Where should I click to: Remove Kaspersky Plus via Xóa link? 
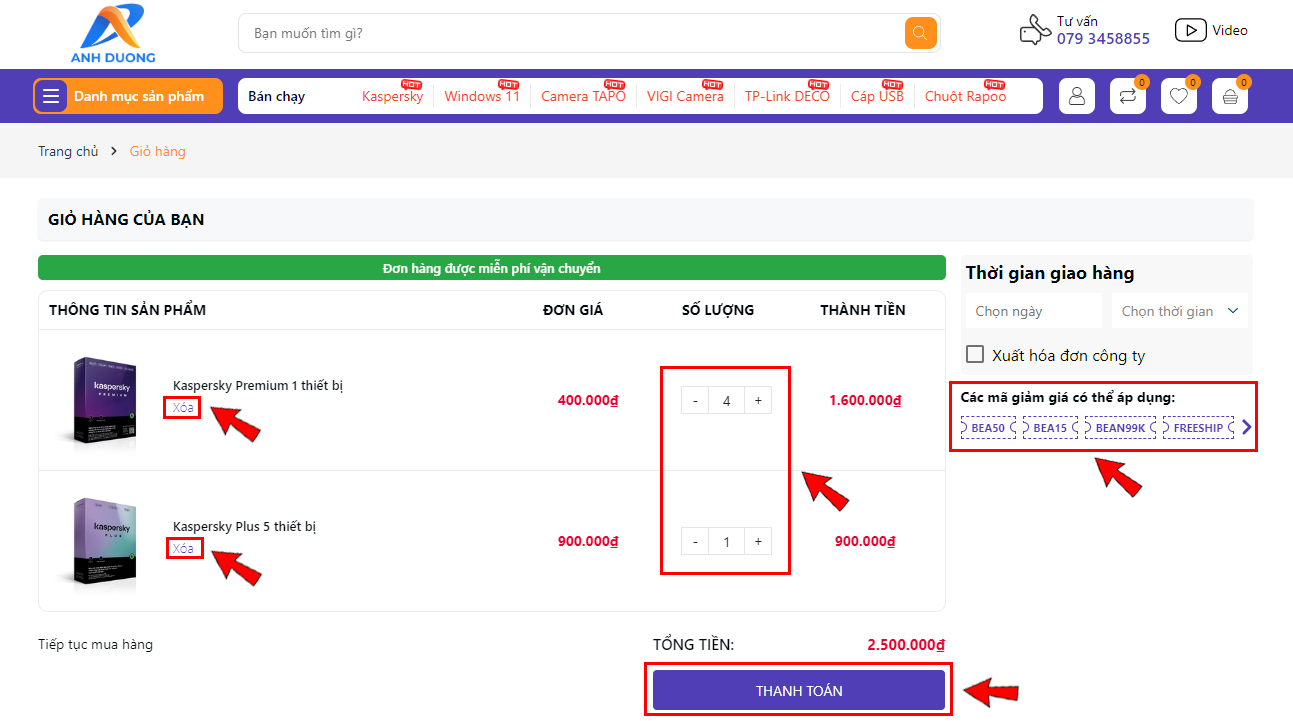click(183, 548)
